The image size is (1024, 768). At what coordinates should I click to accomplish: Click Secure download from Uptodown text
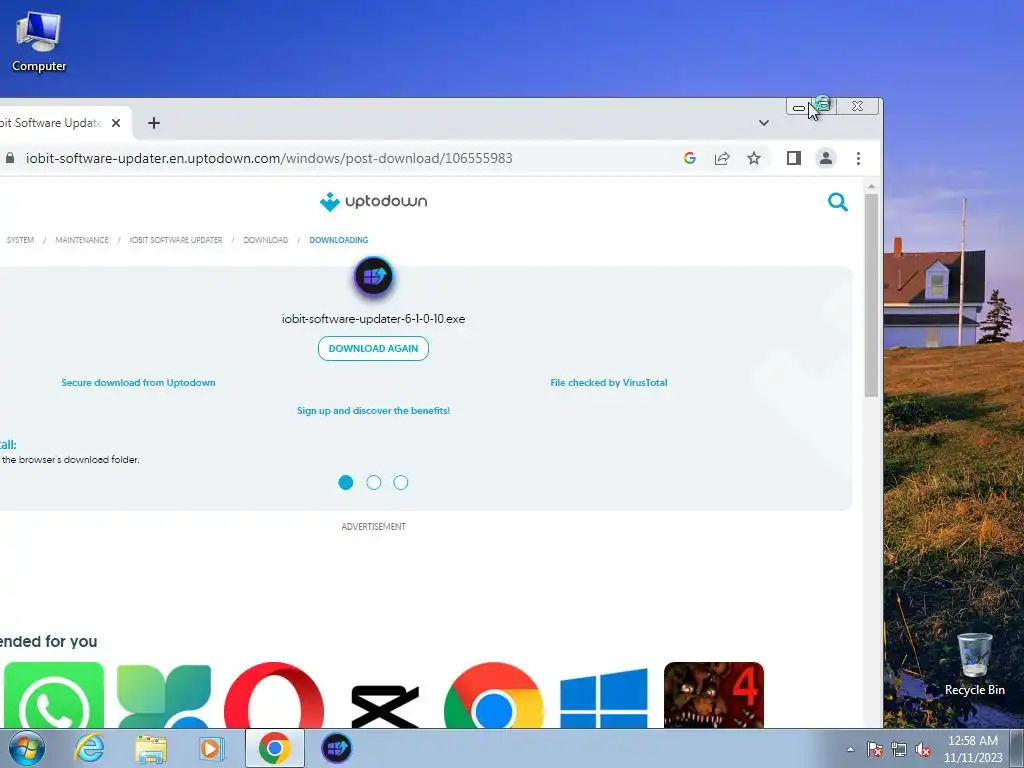pos(138,383)
